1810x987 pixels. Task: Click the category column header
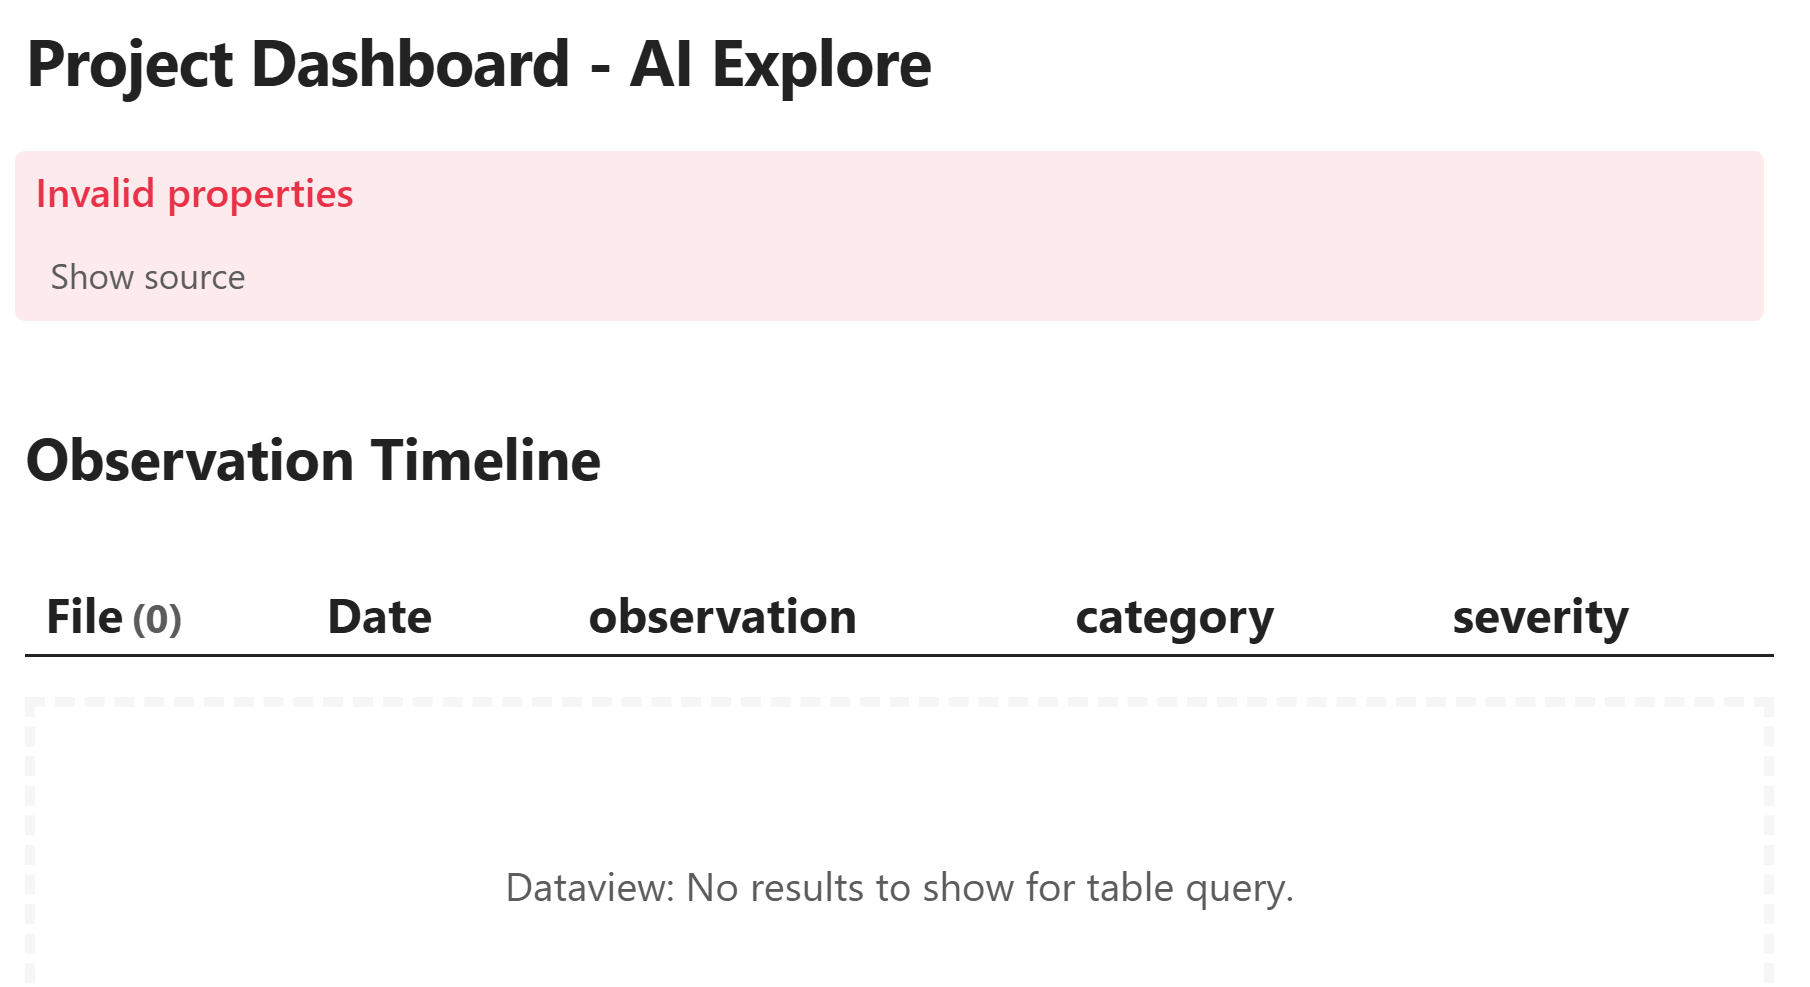[1174, 617]
